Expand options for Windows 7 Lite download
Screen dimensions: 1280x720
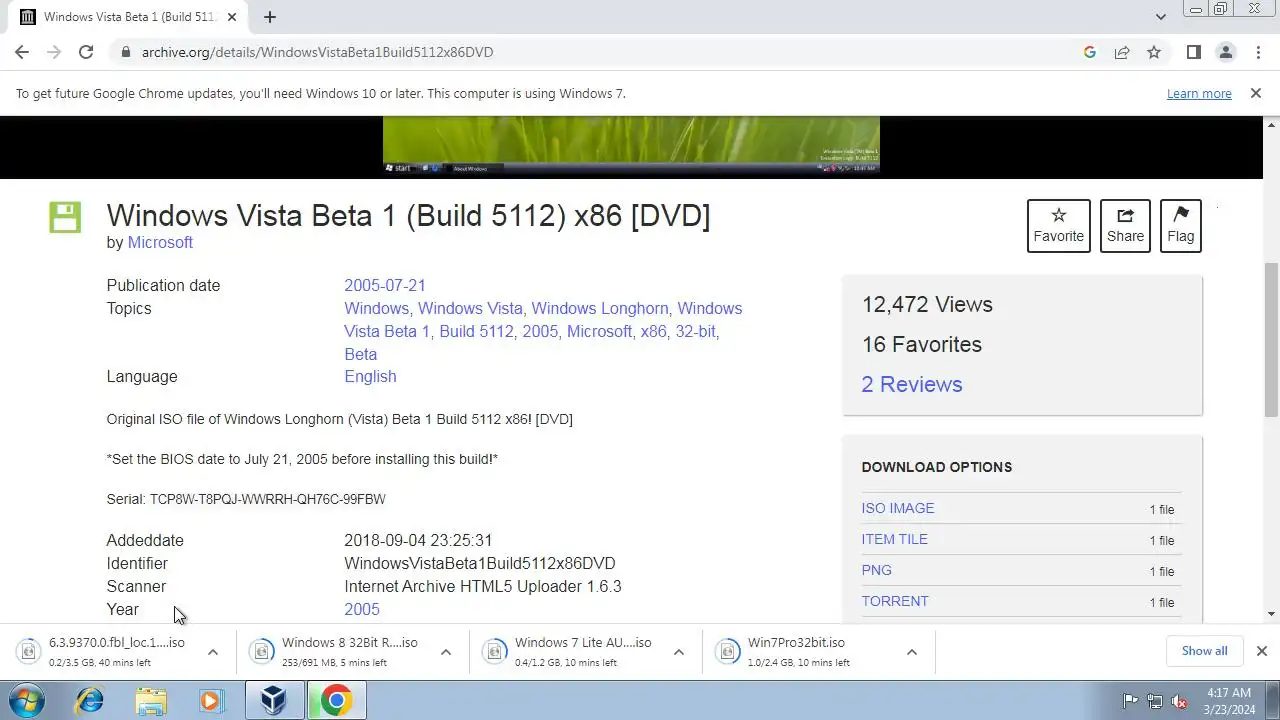point(679,652)
